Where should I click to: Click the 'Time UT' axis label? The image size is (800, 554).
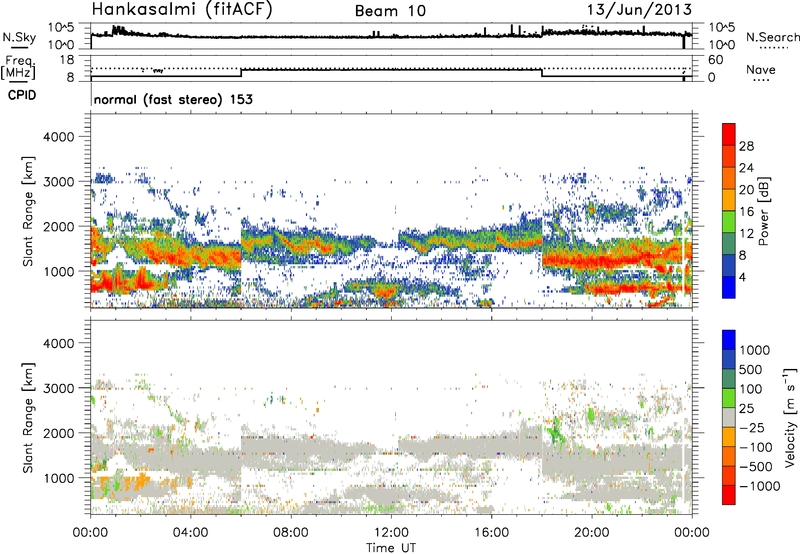point(391,548)
